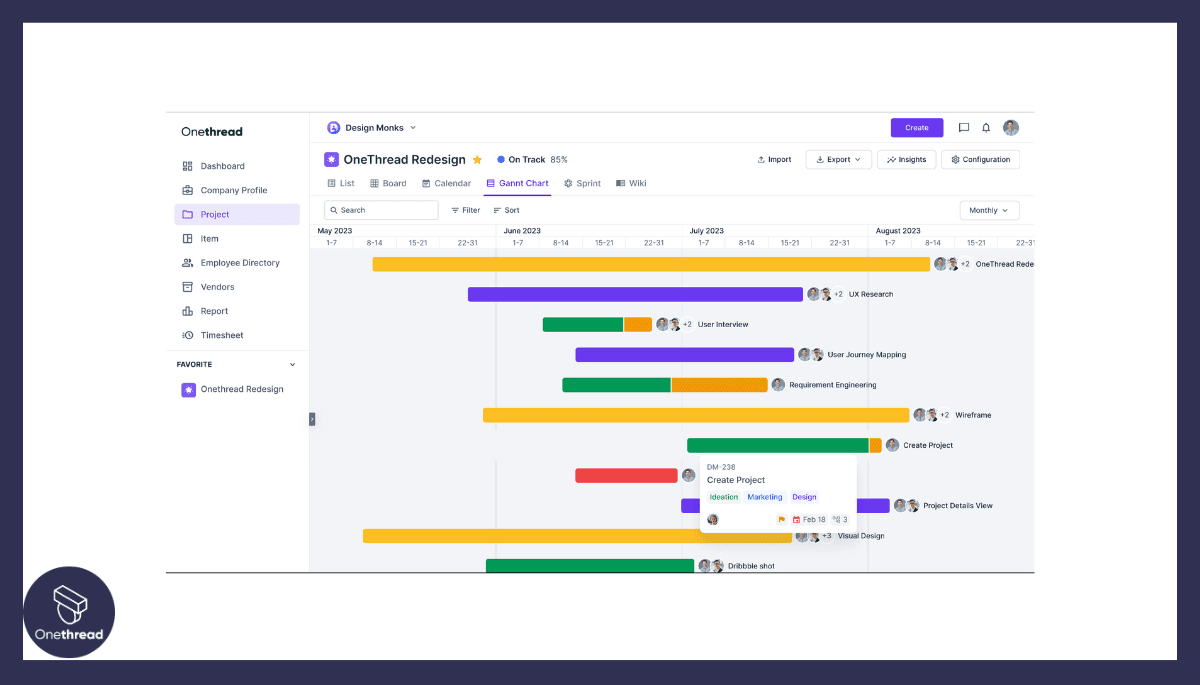The height and width of the screenshot is (685, 1200).
Task: Open the Sprint tab
Action: 582,183
